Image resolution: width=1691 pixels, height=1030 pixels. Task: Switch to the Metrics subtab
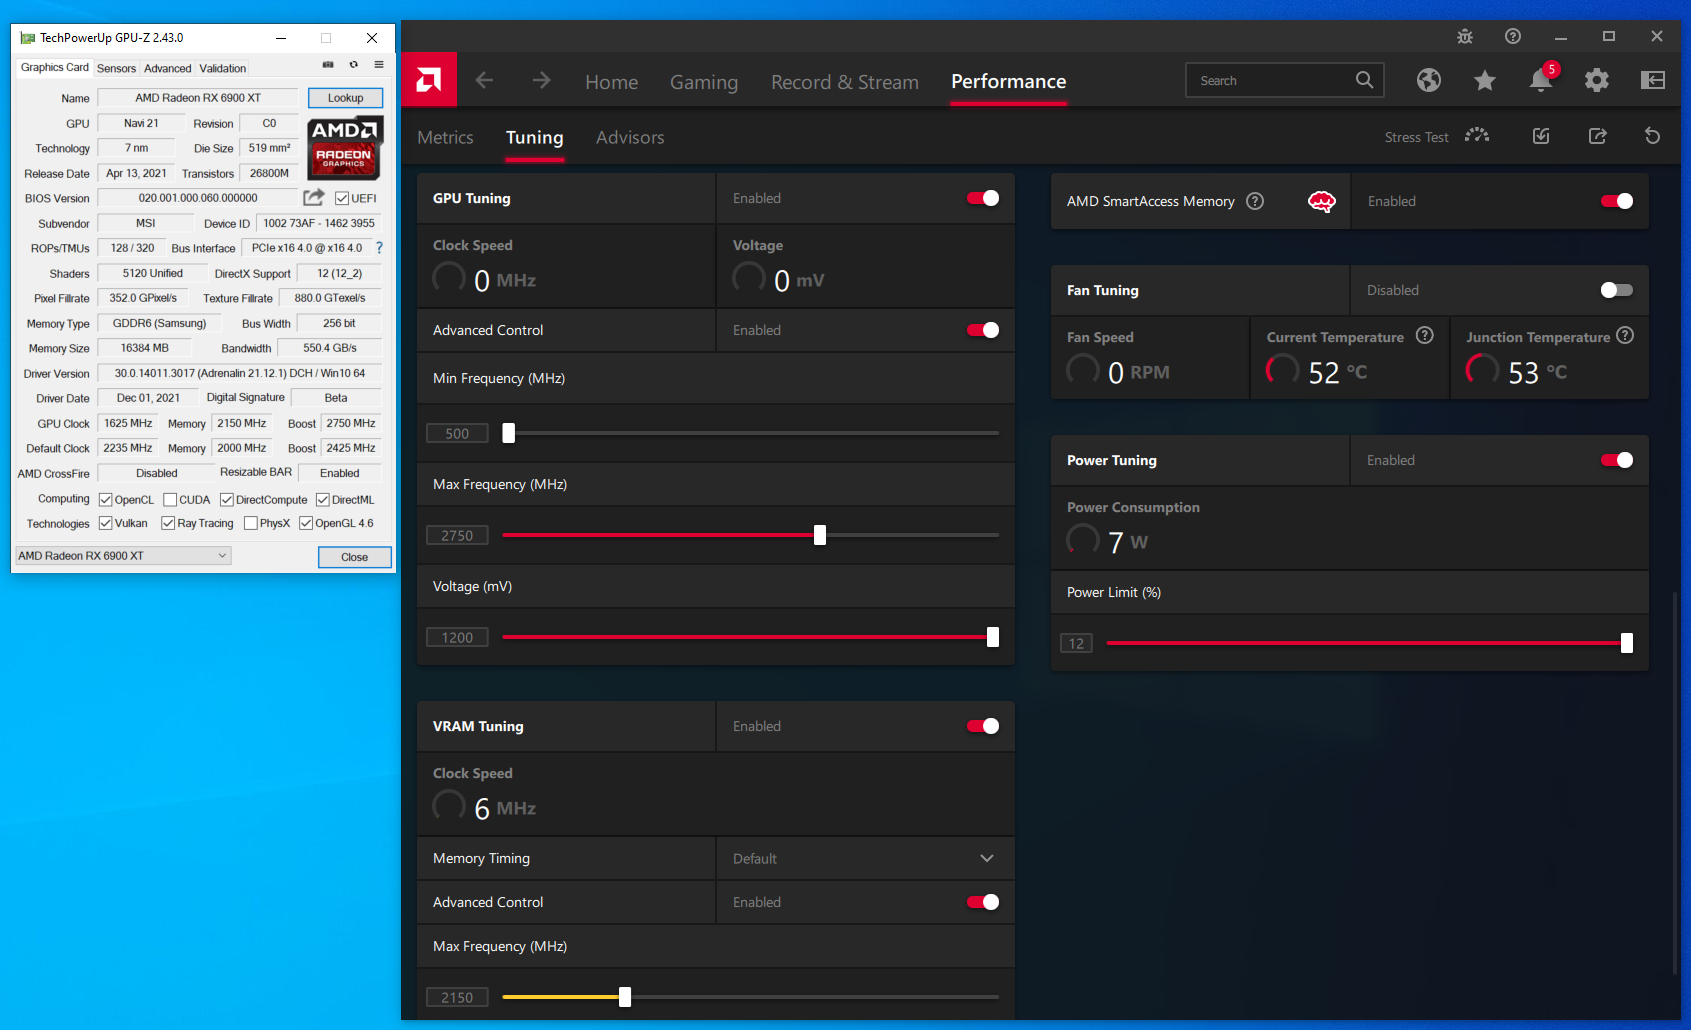(445, 137)
